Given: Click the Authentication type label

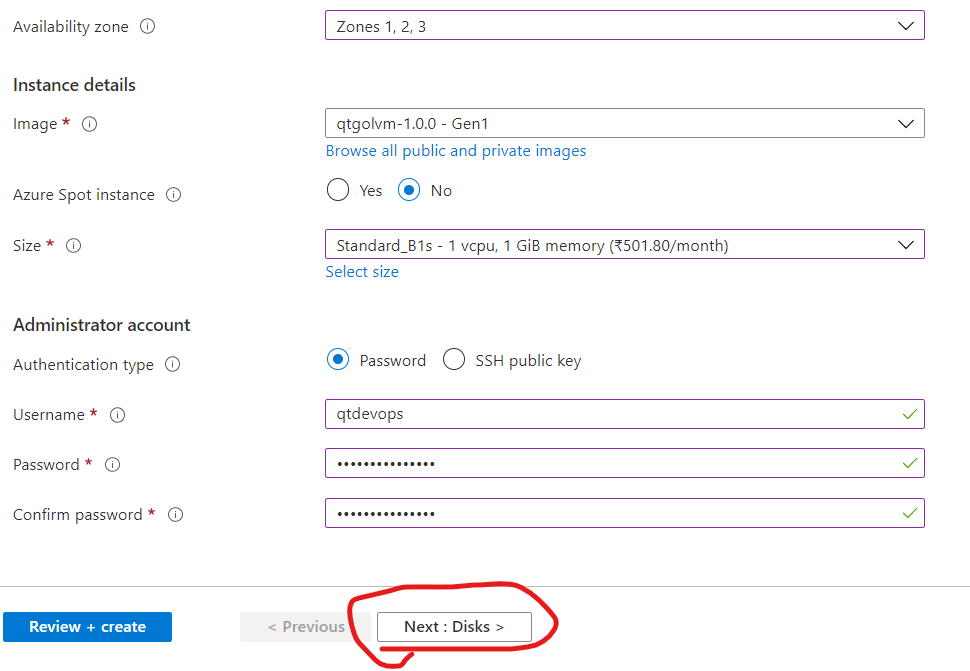Looking at the screenshot, I should pyautogui.click(x=83, y=365).
